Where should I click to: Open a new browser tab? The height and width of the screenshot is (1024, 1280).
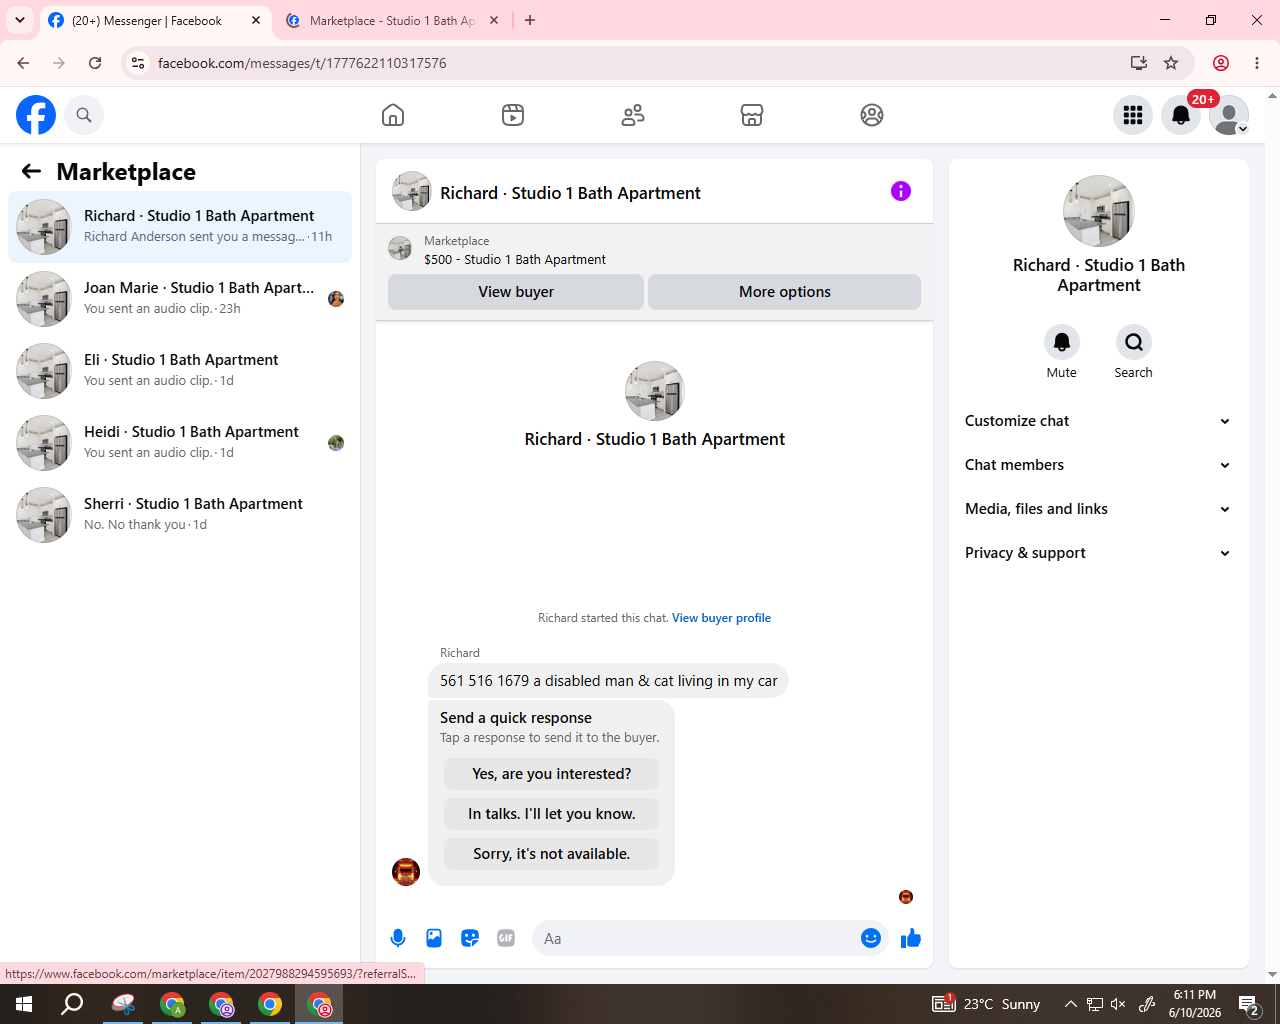530,20
